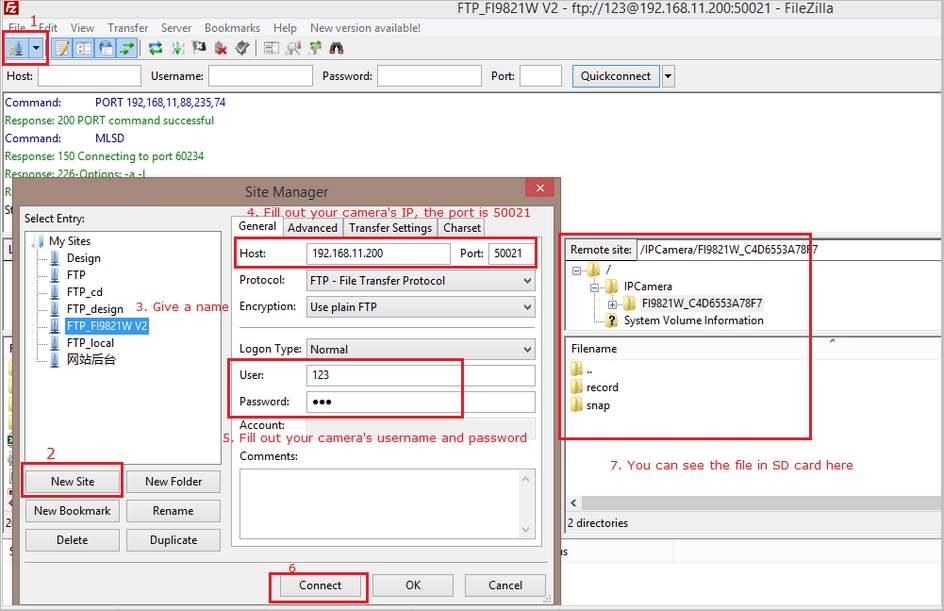Click the Delete button
The height and width of the screenshot is (611, 944).
click(72, 540)
